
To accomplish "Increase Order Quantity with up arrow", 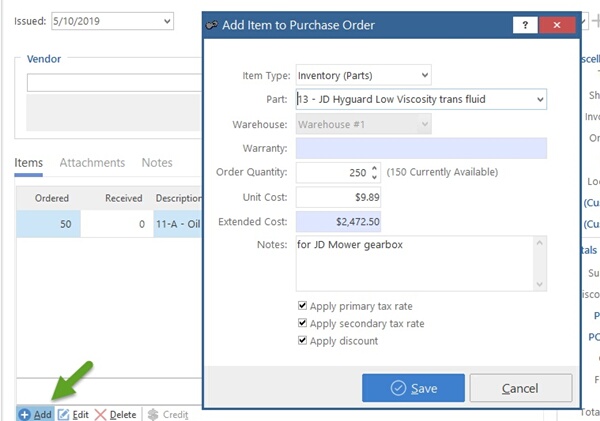I will (x=374, y=168).
